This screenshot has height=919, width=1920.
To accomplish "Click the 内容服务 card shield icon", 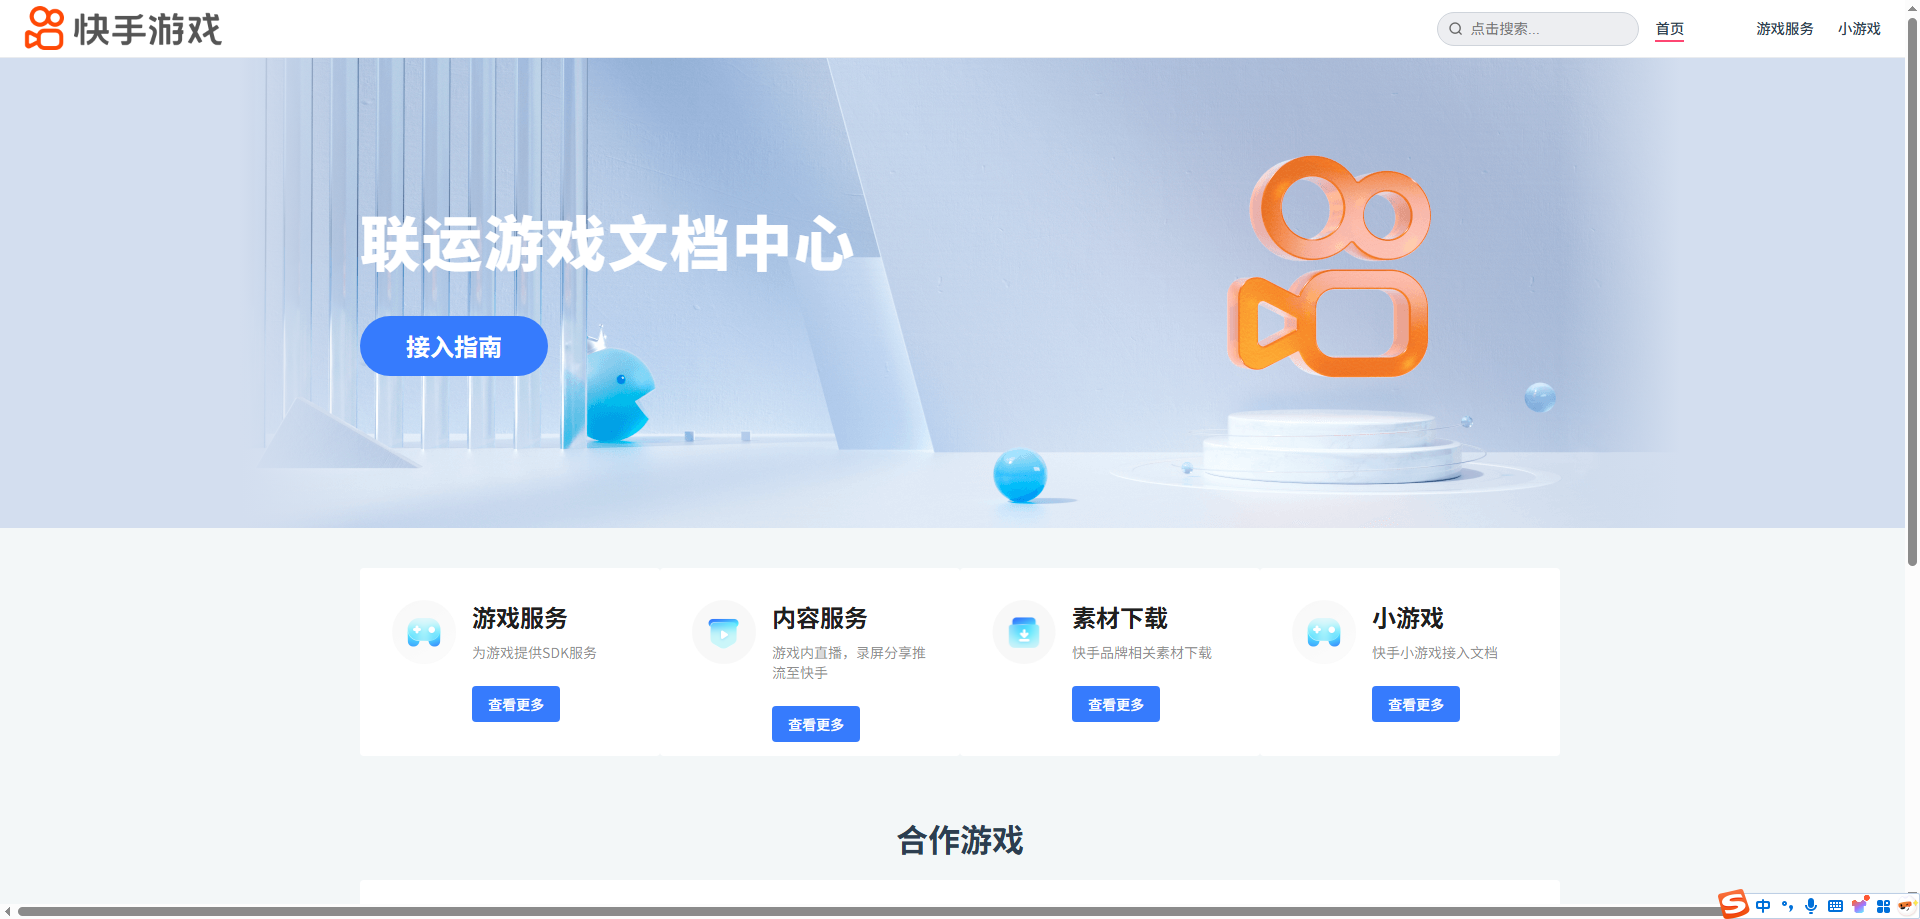I will [724, 632].
